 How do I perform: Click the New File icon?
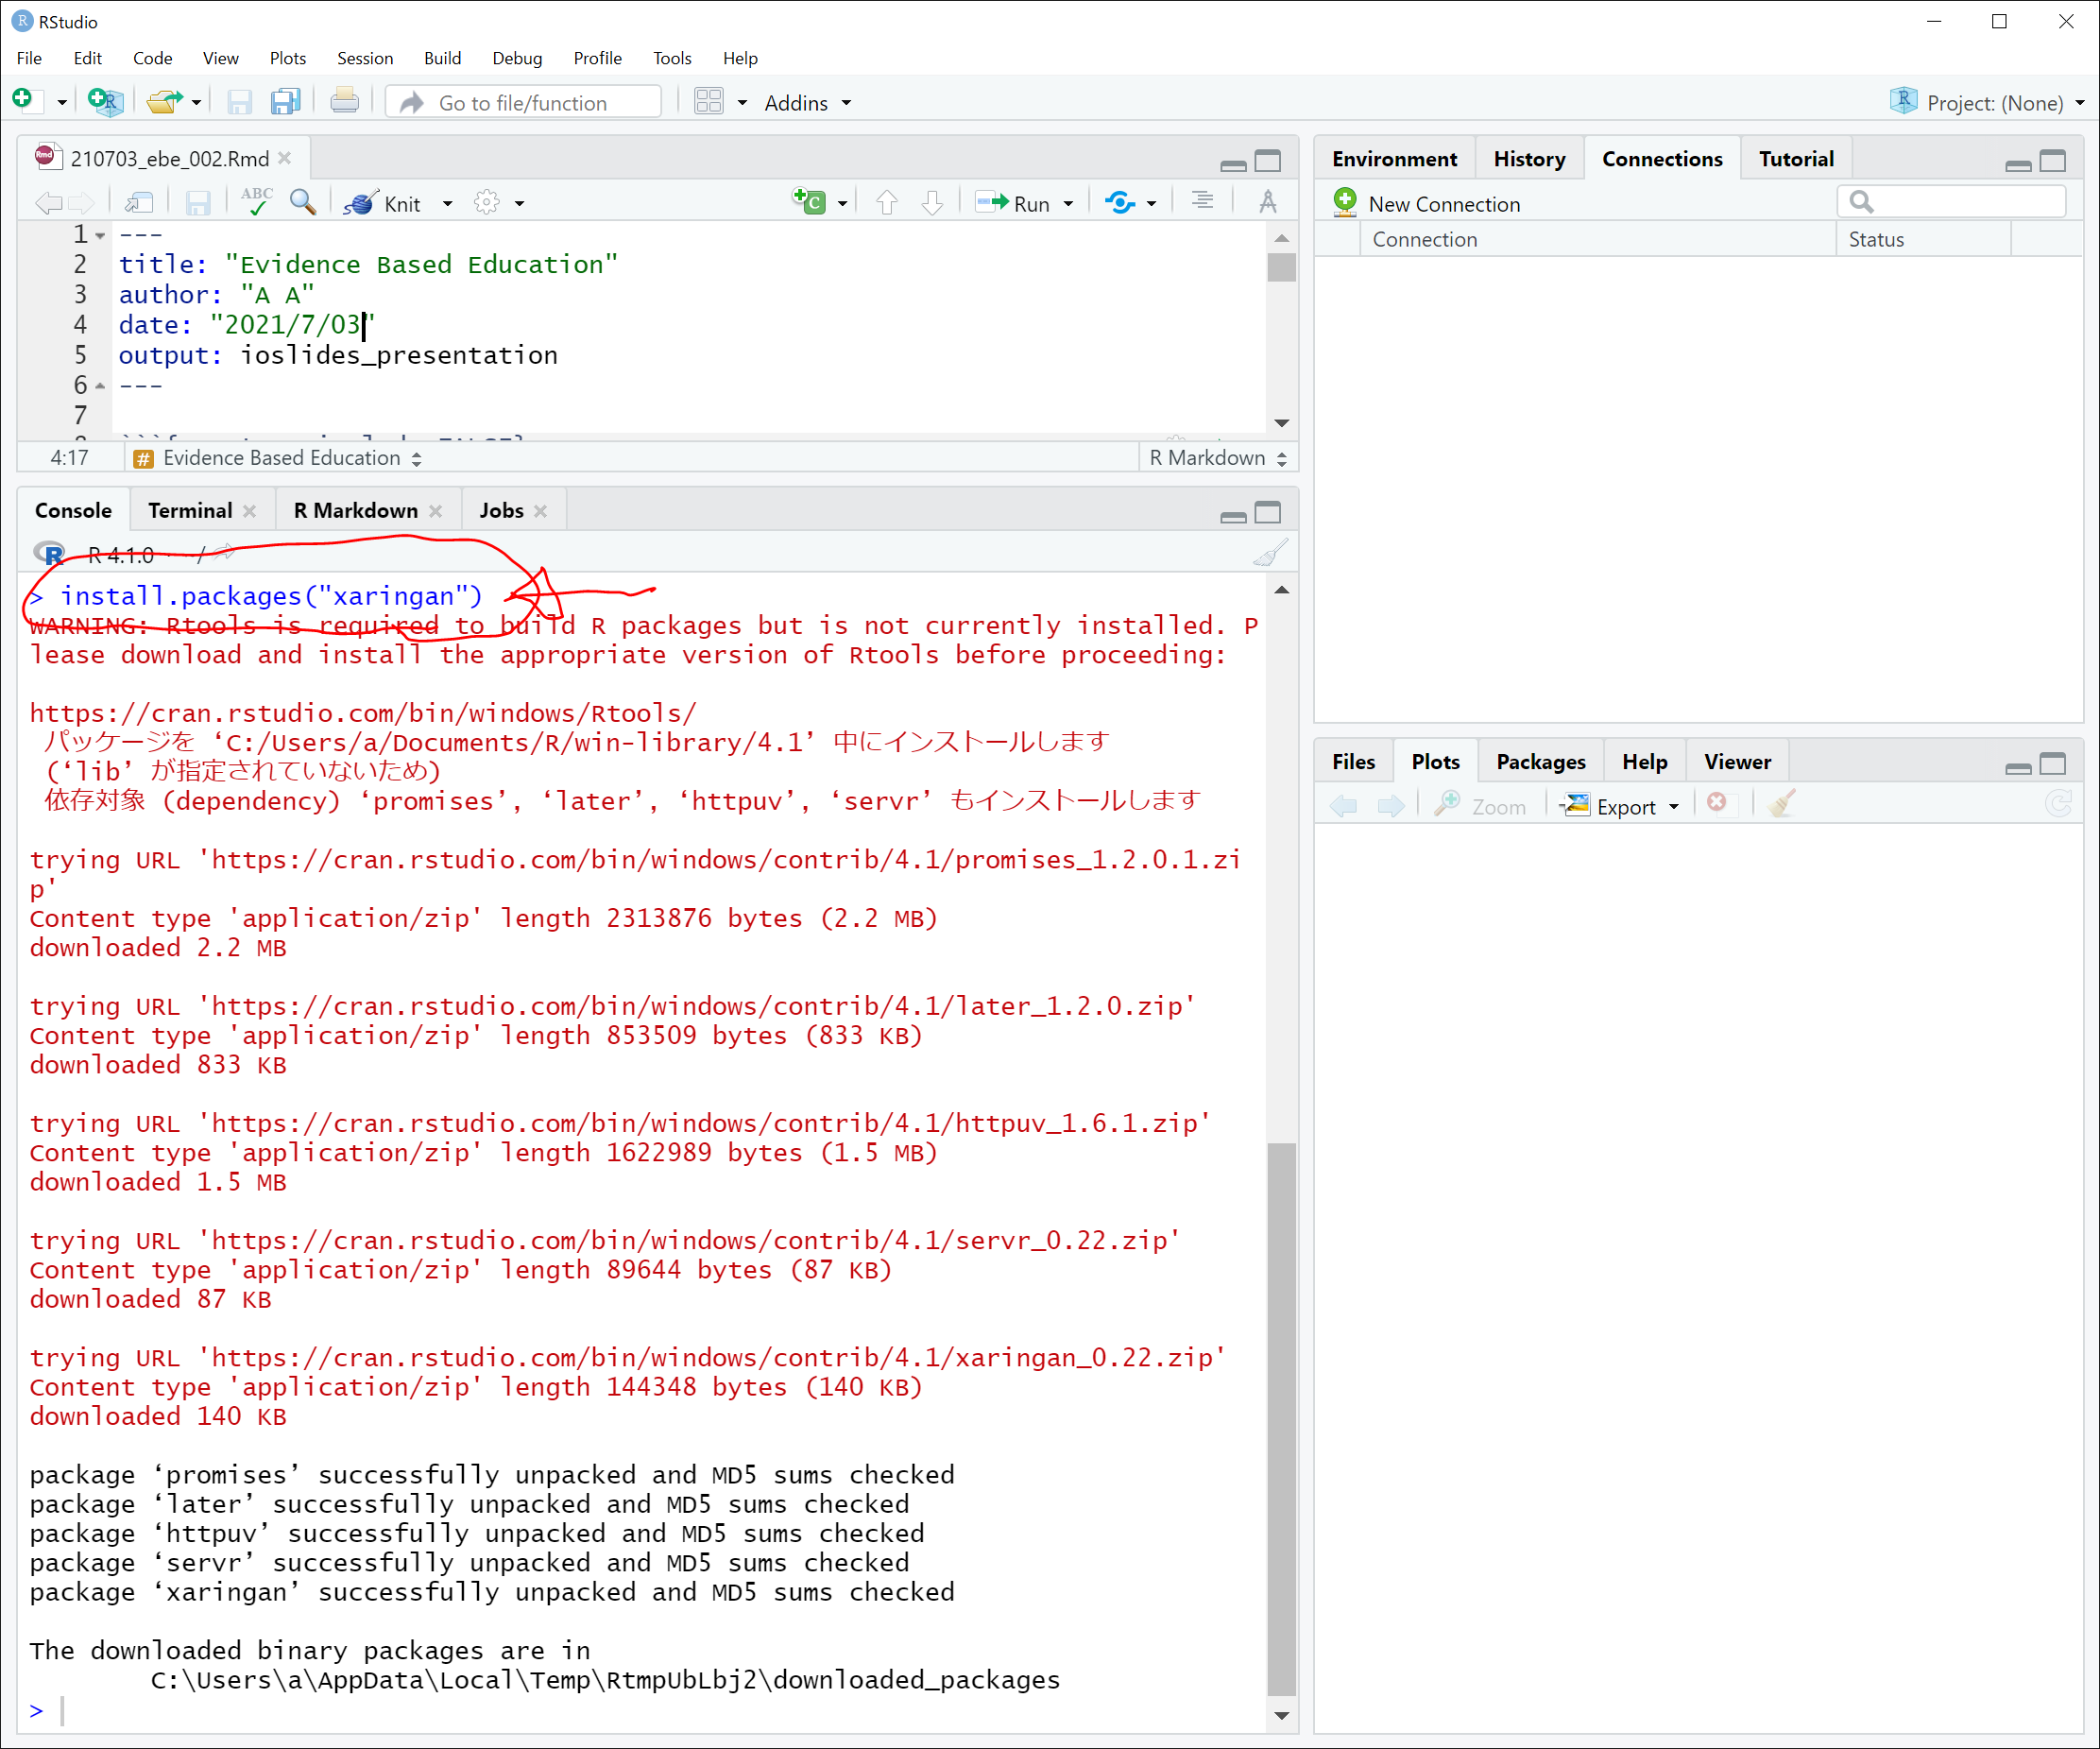(x=23, y=101)
